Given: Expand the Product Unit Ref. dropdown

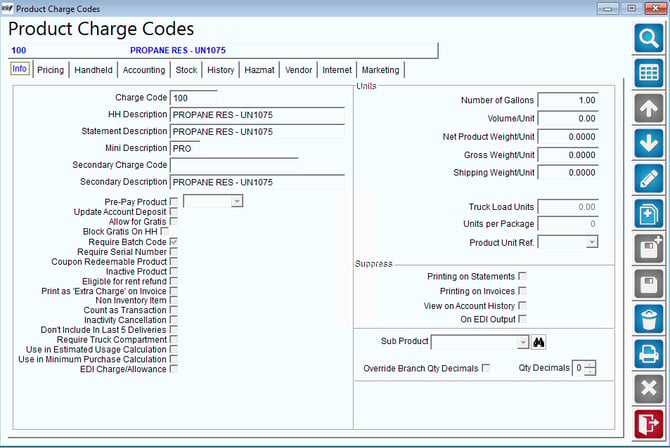Looking at the screenshot, I should (591, 242).
